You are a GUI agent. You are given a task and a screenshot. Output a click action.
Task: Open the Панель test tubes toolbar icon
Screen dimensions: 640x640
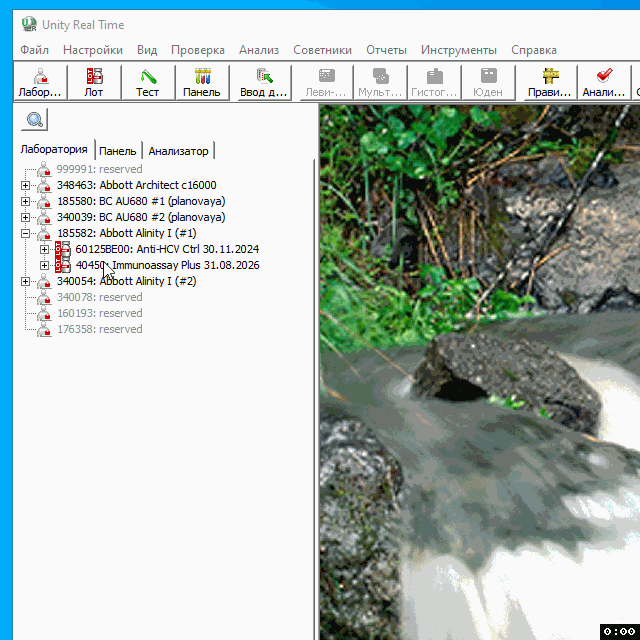point(202,82)
